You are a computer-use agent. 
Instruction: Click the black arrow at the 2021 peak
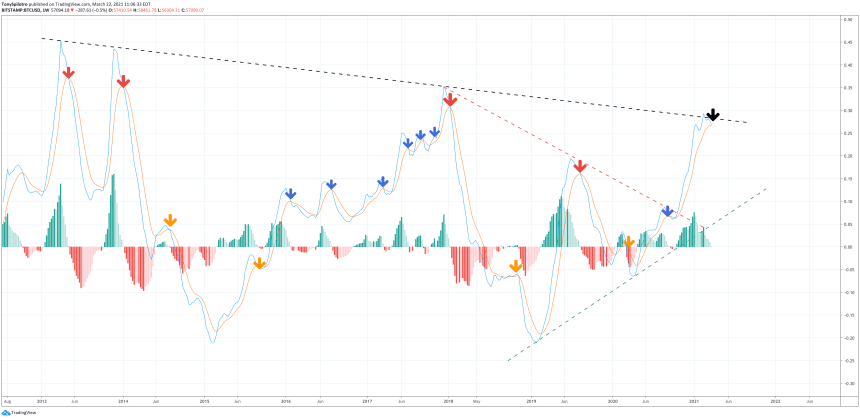[x=712, y=116]
